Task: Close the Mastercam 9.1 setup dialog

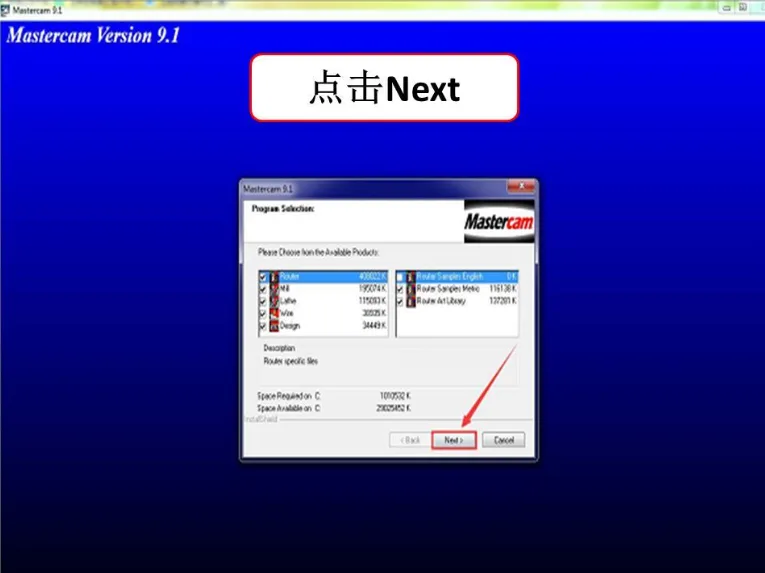Action: (521, 186)
